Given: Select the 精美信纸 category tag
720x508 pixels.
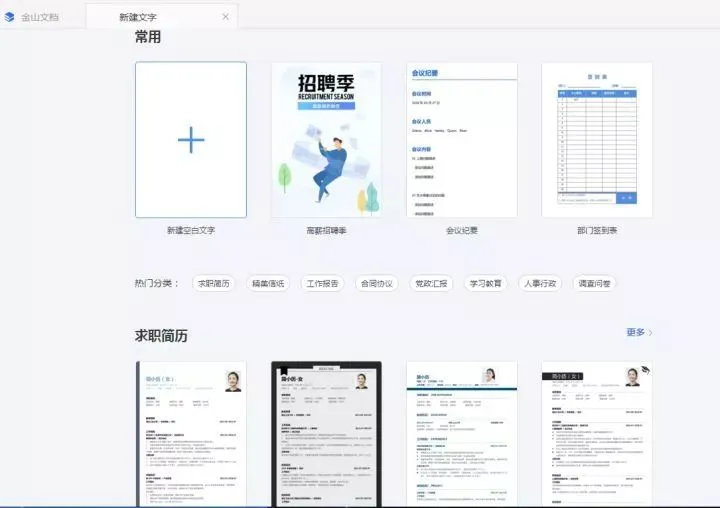Looking at the screenshot, I should point(268,283).
